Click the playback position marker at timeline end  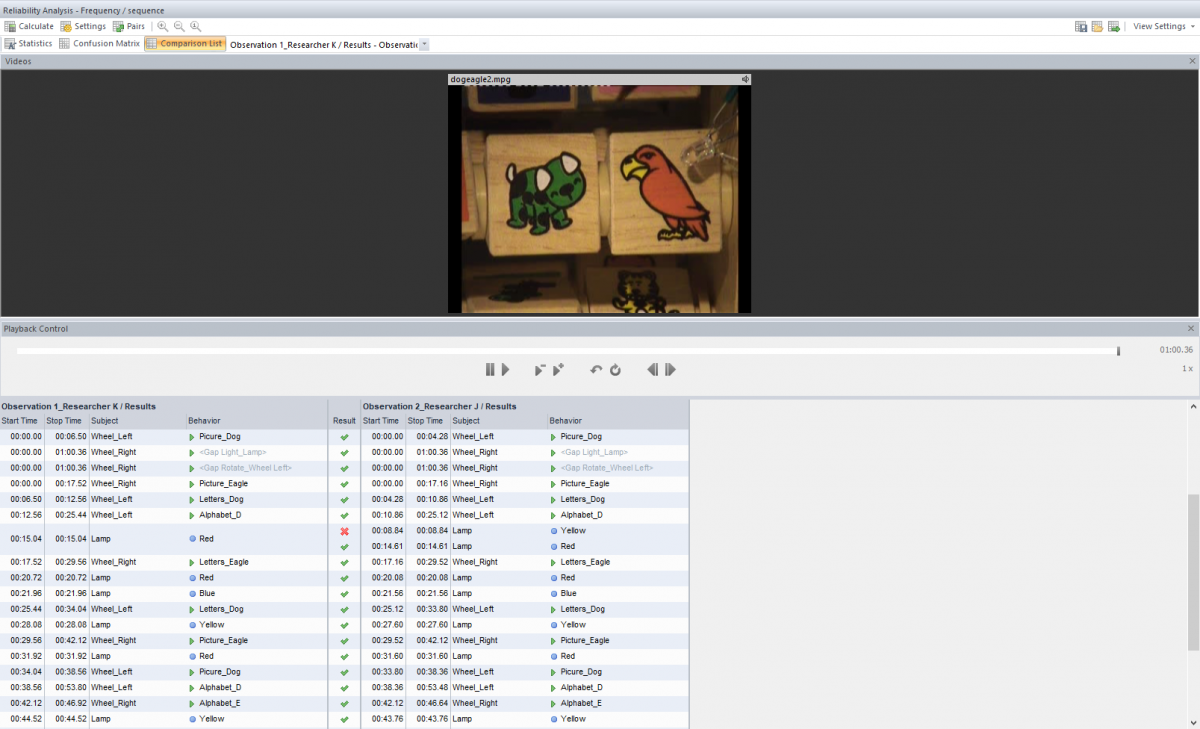1118,351
